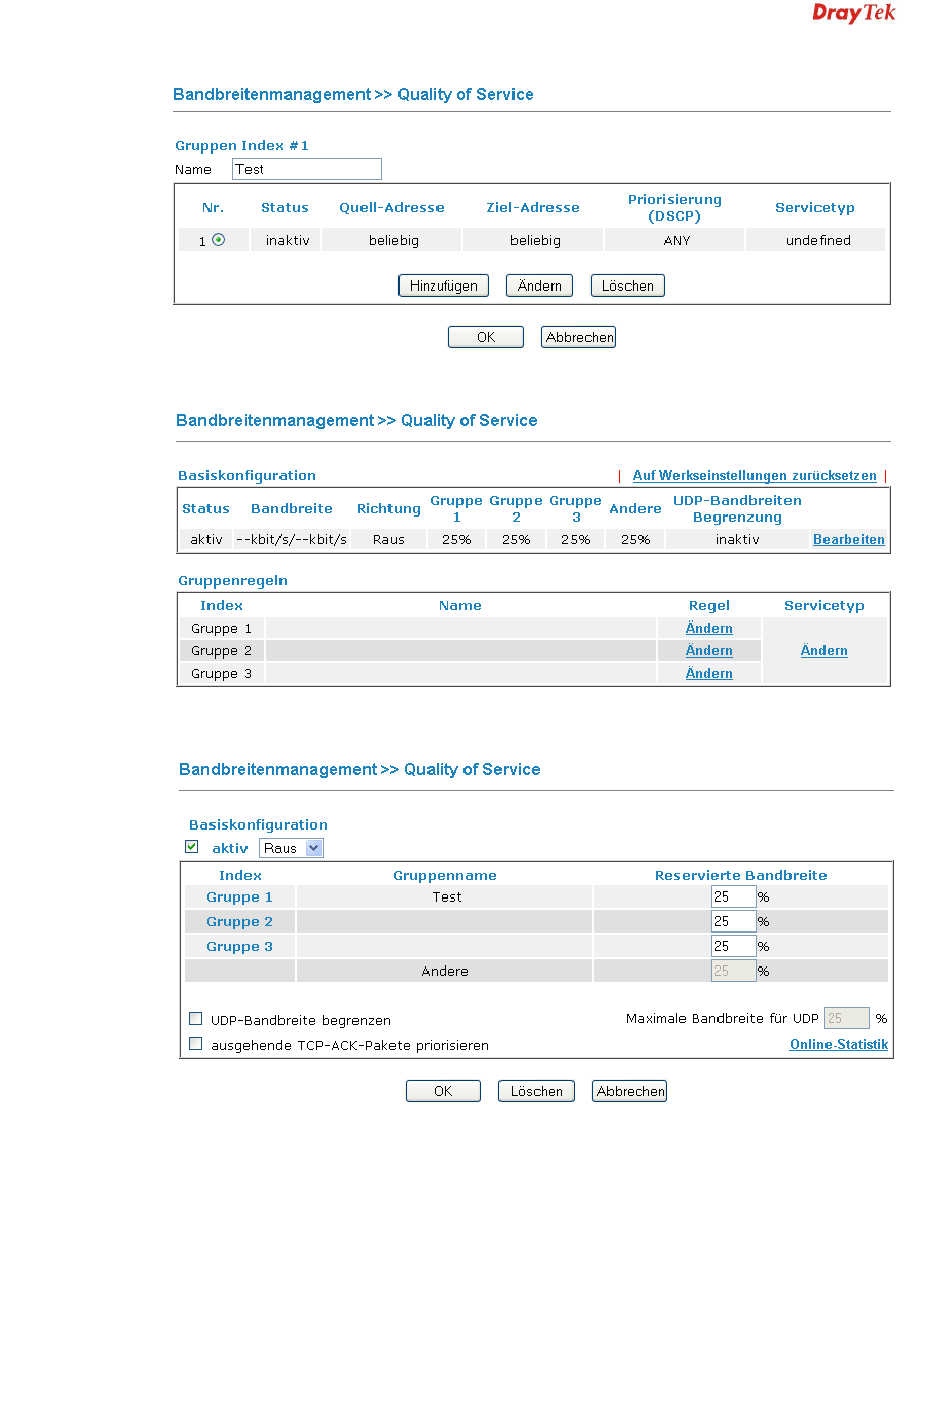Click the --kbit/s/--kbit/s Bandbreite value
950x1409 pixels.
pos(291,539)
